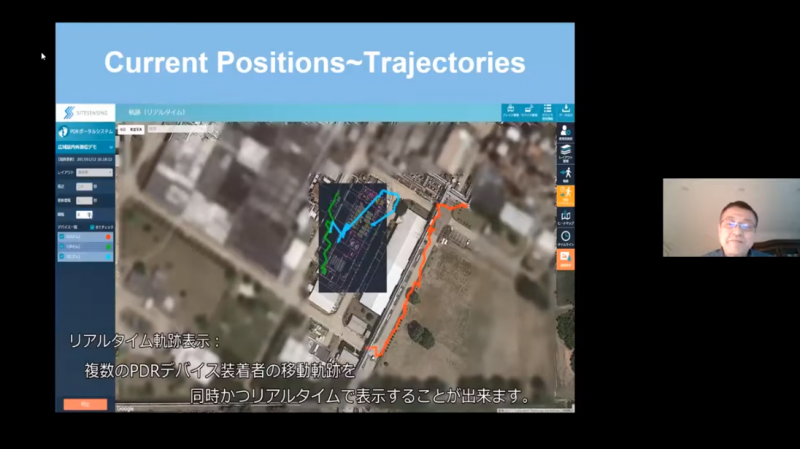The height and width of the screenshot is (449, 800).
Task: Expand the project selector dropdown chevron
Action: [x=111, y=147]
